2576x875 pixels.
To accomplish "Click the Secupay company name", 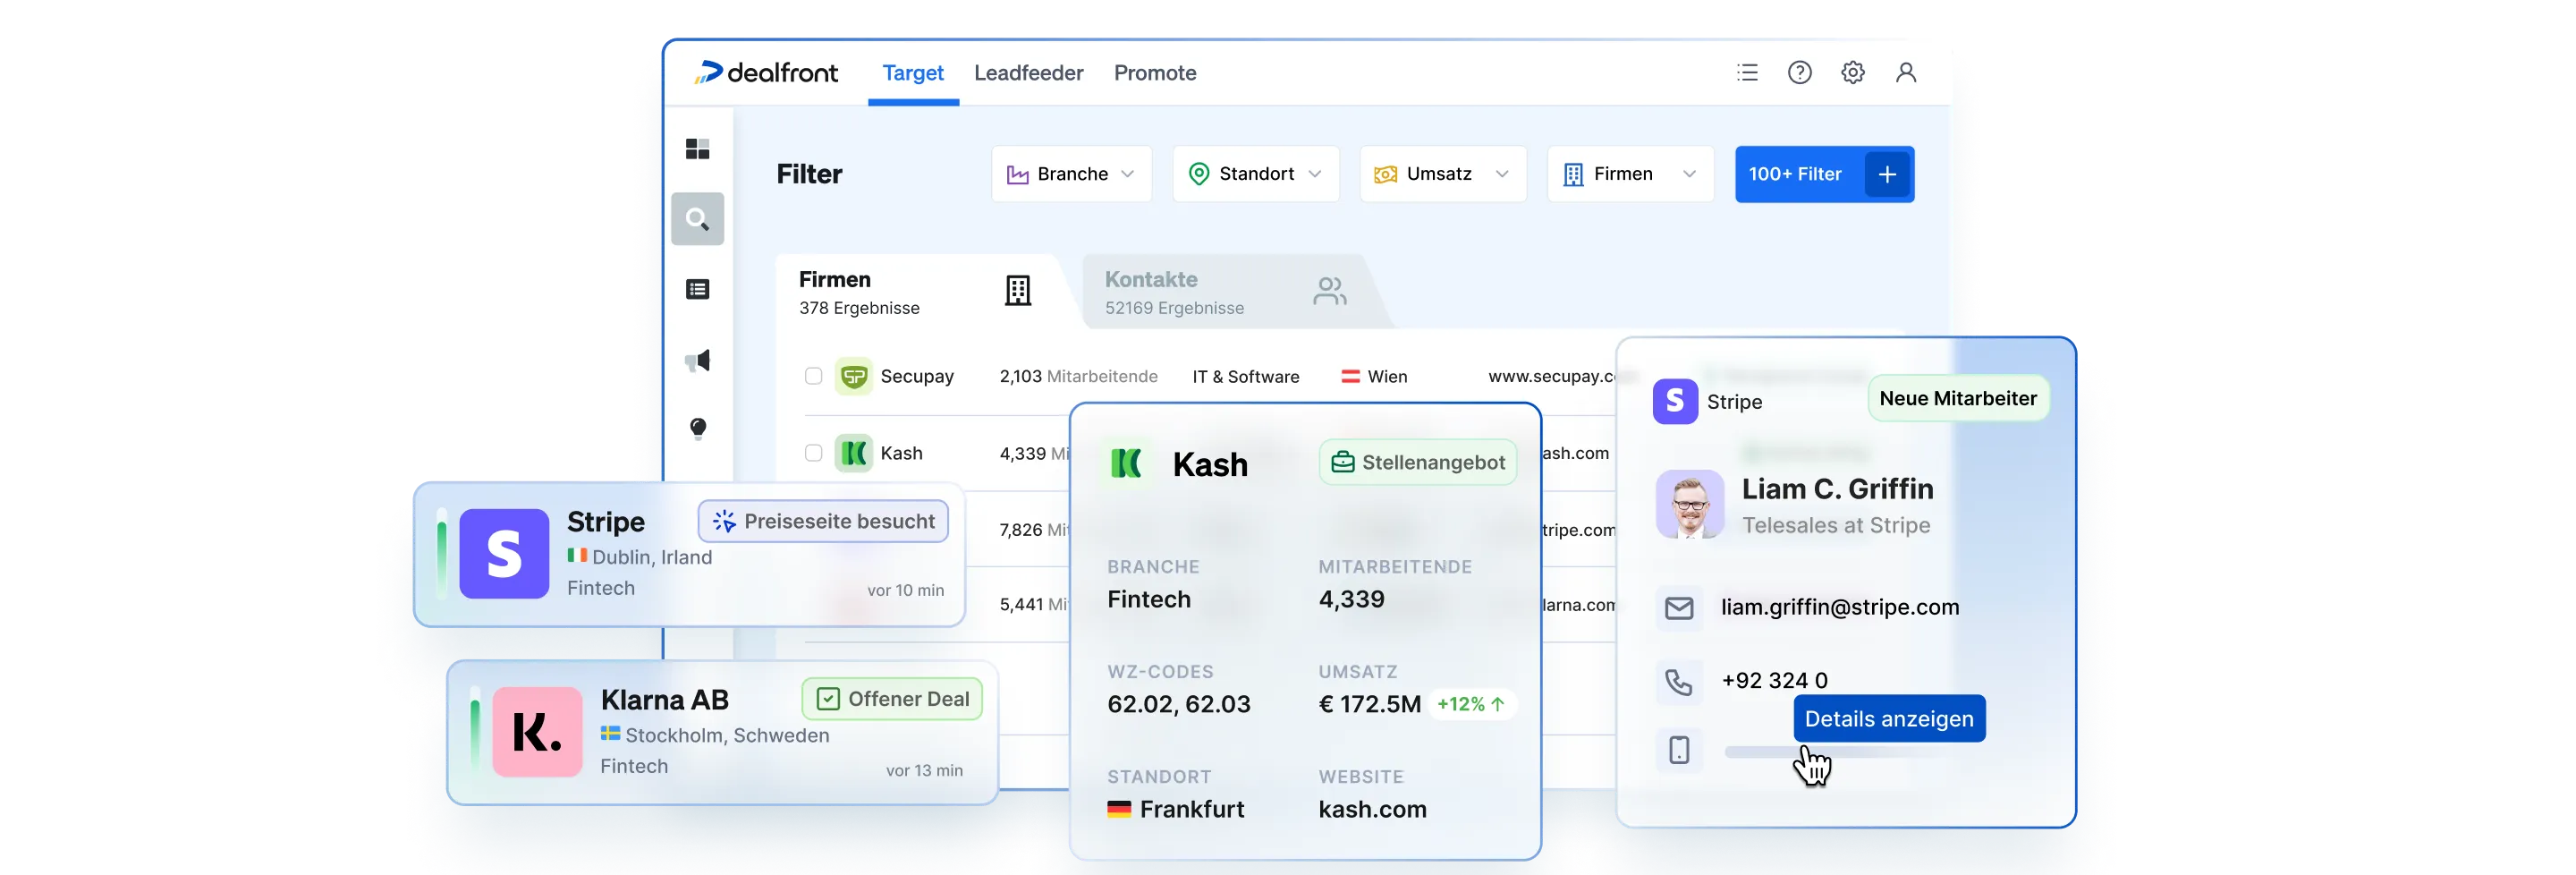I will (x=916, y=376).
